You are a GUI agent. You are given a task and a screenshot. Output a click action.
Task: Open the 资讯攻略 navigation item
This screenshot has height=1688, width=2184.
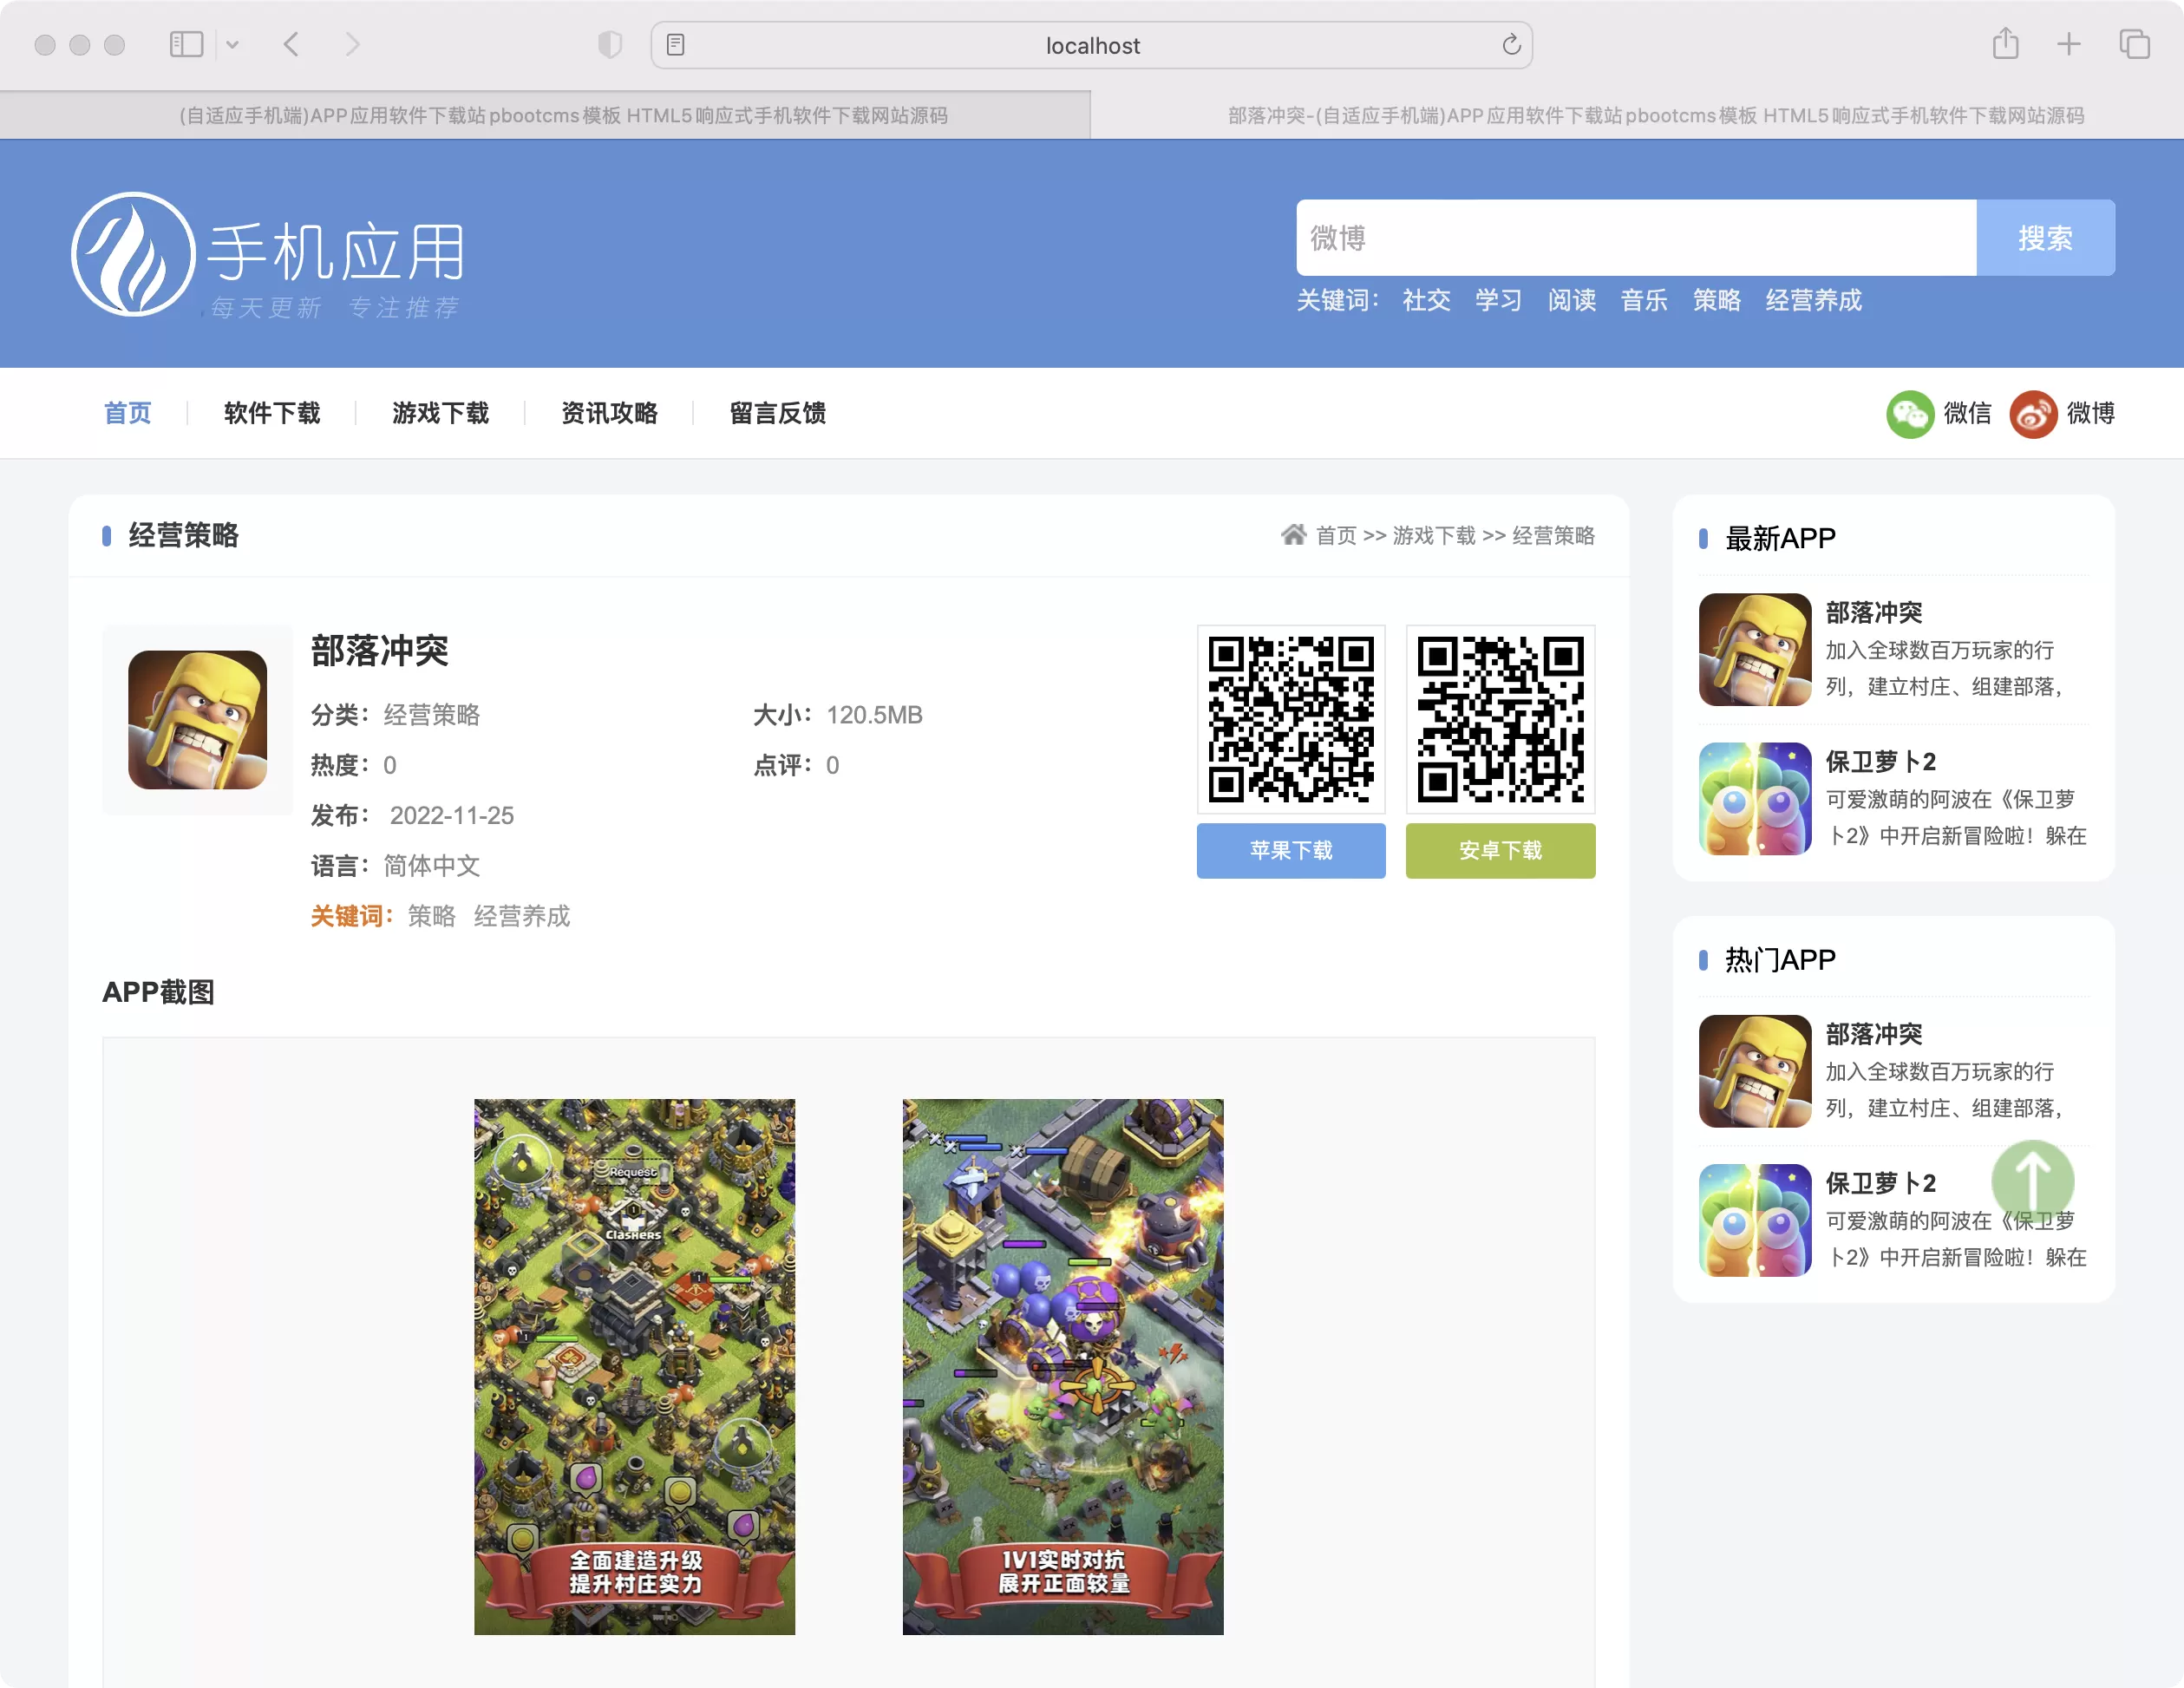click(609, 413)
